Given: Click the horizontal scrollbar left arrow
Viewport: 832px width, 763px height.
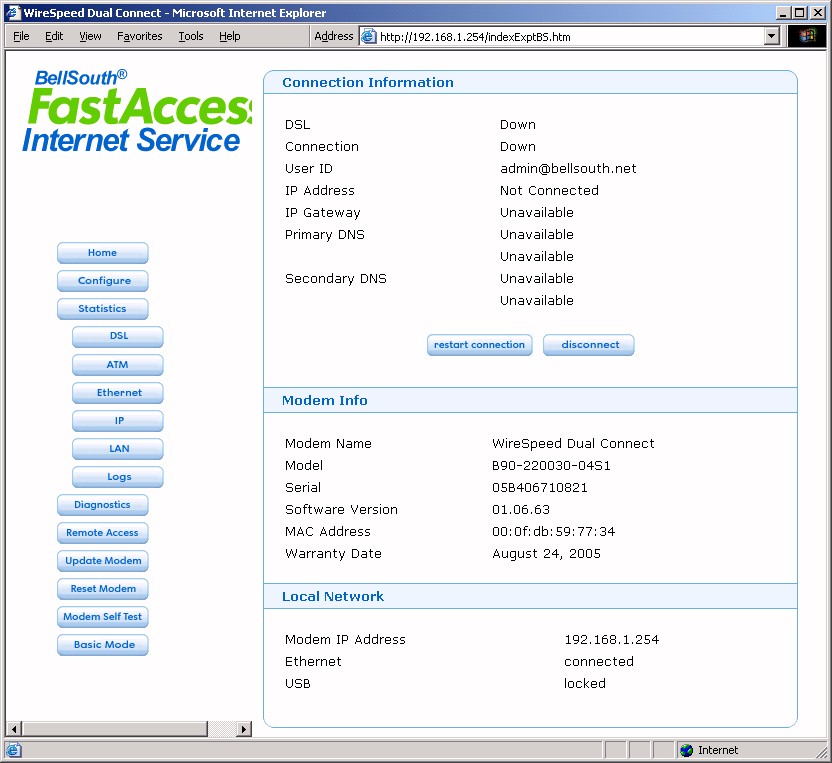Looking at the screenshot, I should 14,729.
